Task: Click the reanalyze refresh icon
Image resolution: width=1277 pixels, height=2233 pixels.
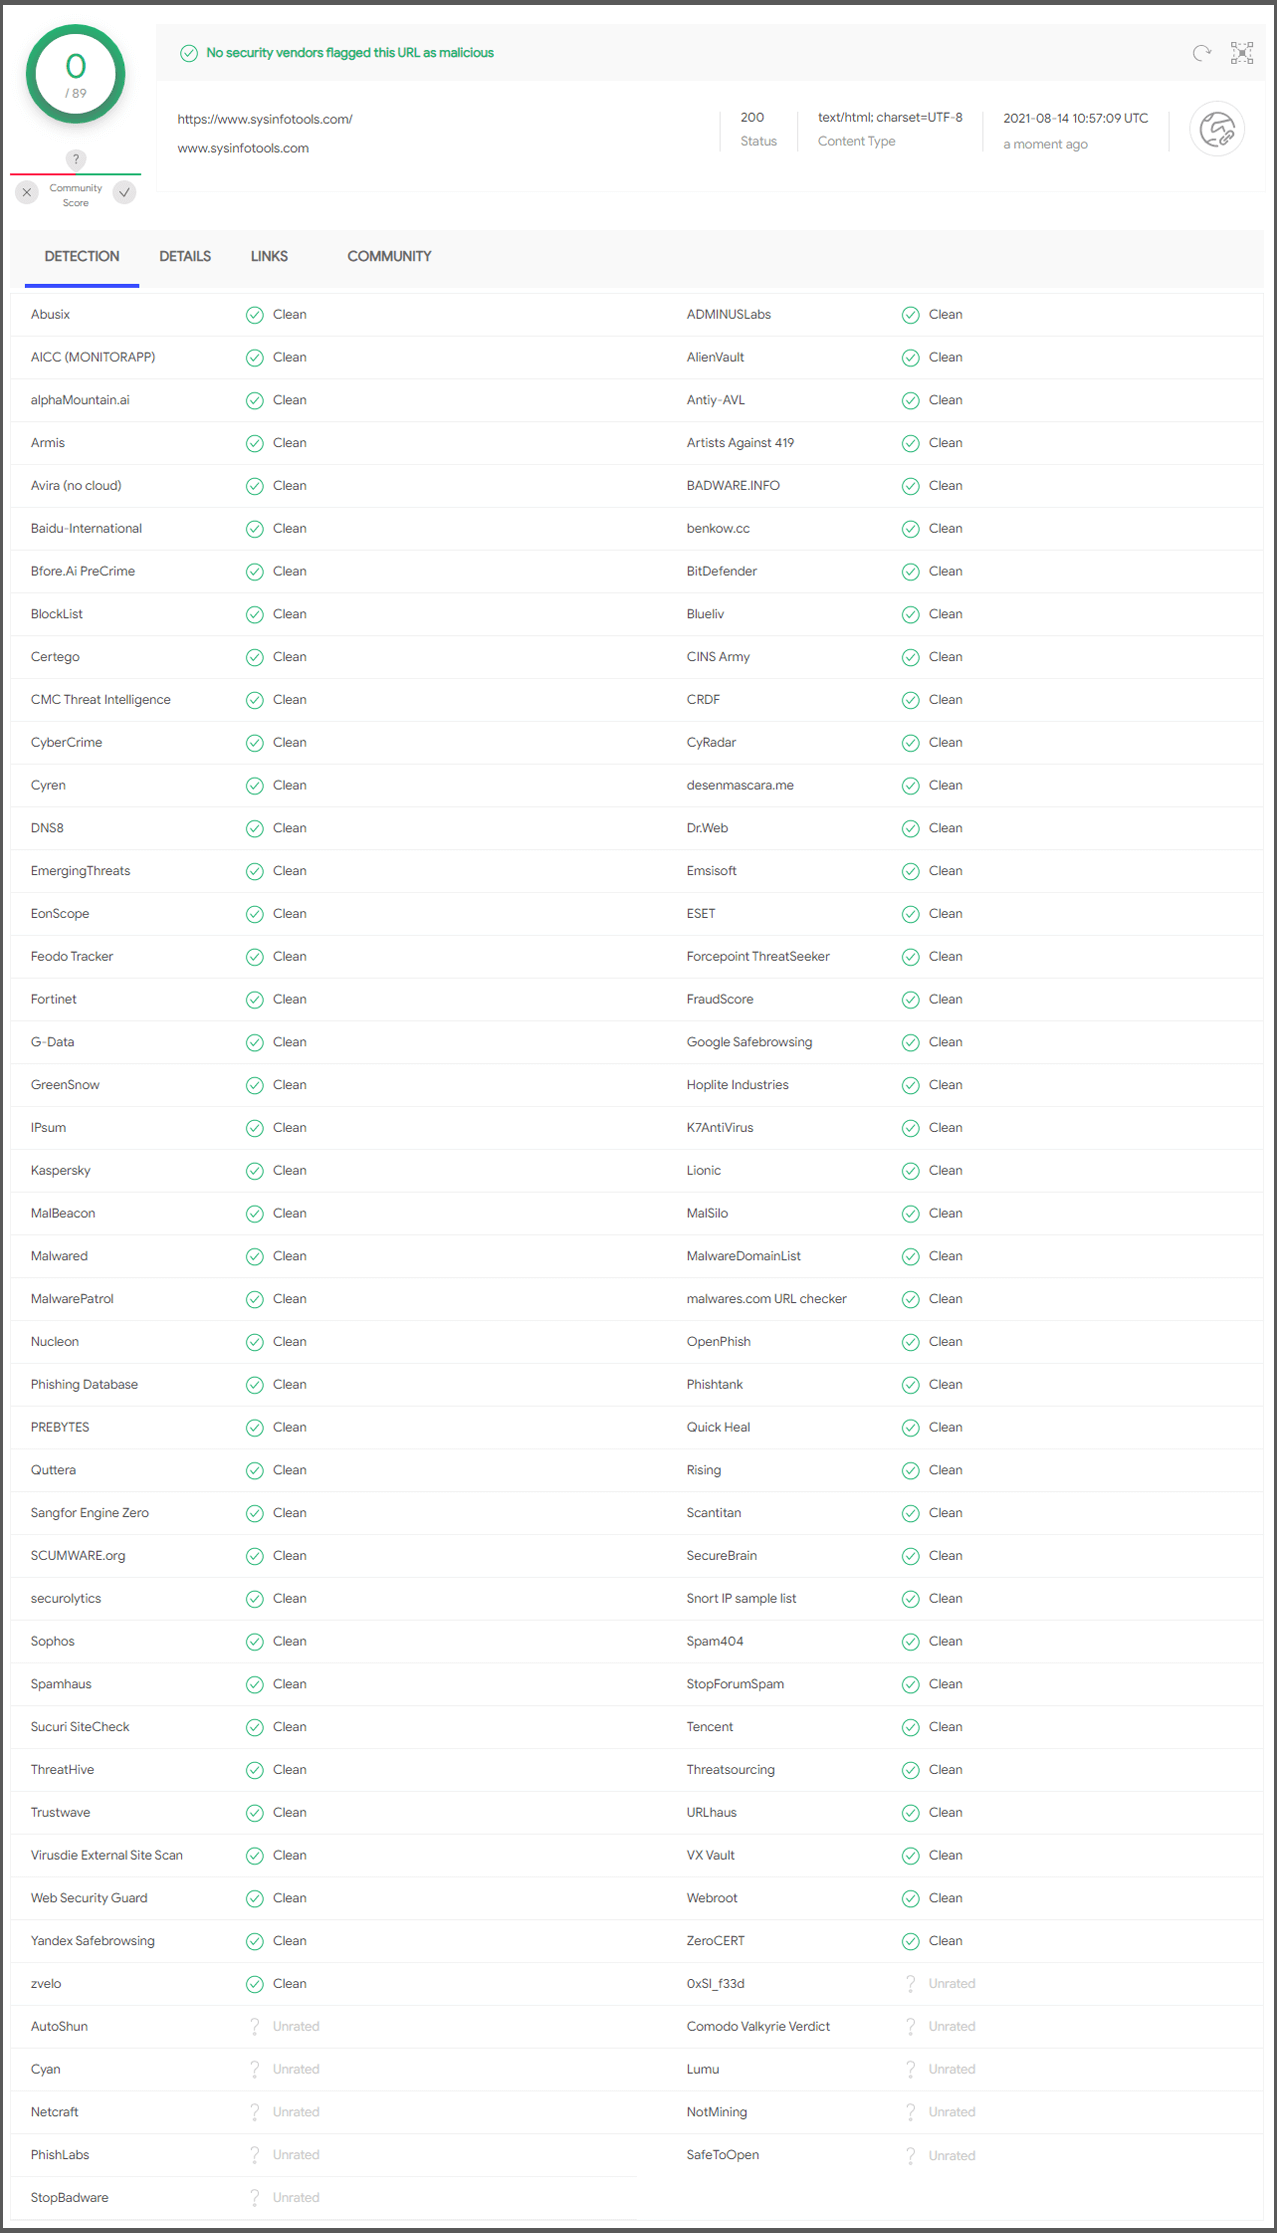Action: coord(1201,53)
